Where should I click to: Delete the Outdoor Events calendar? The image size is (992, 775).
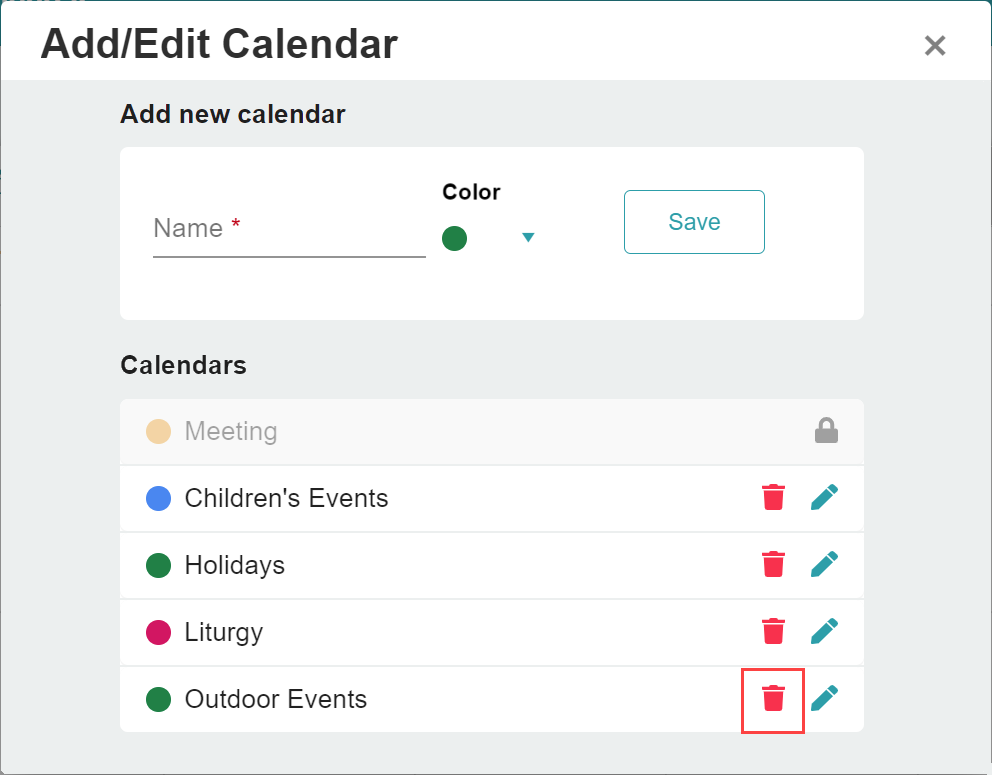[x=773, y=698]
